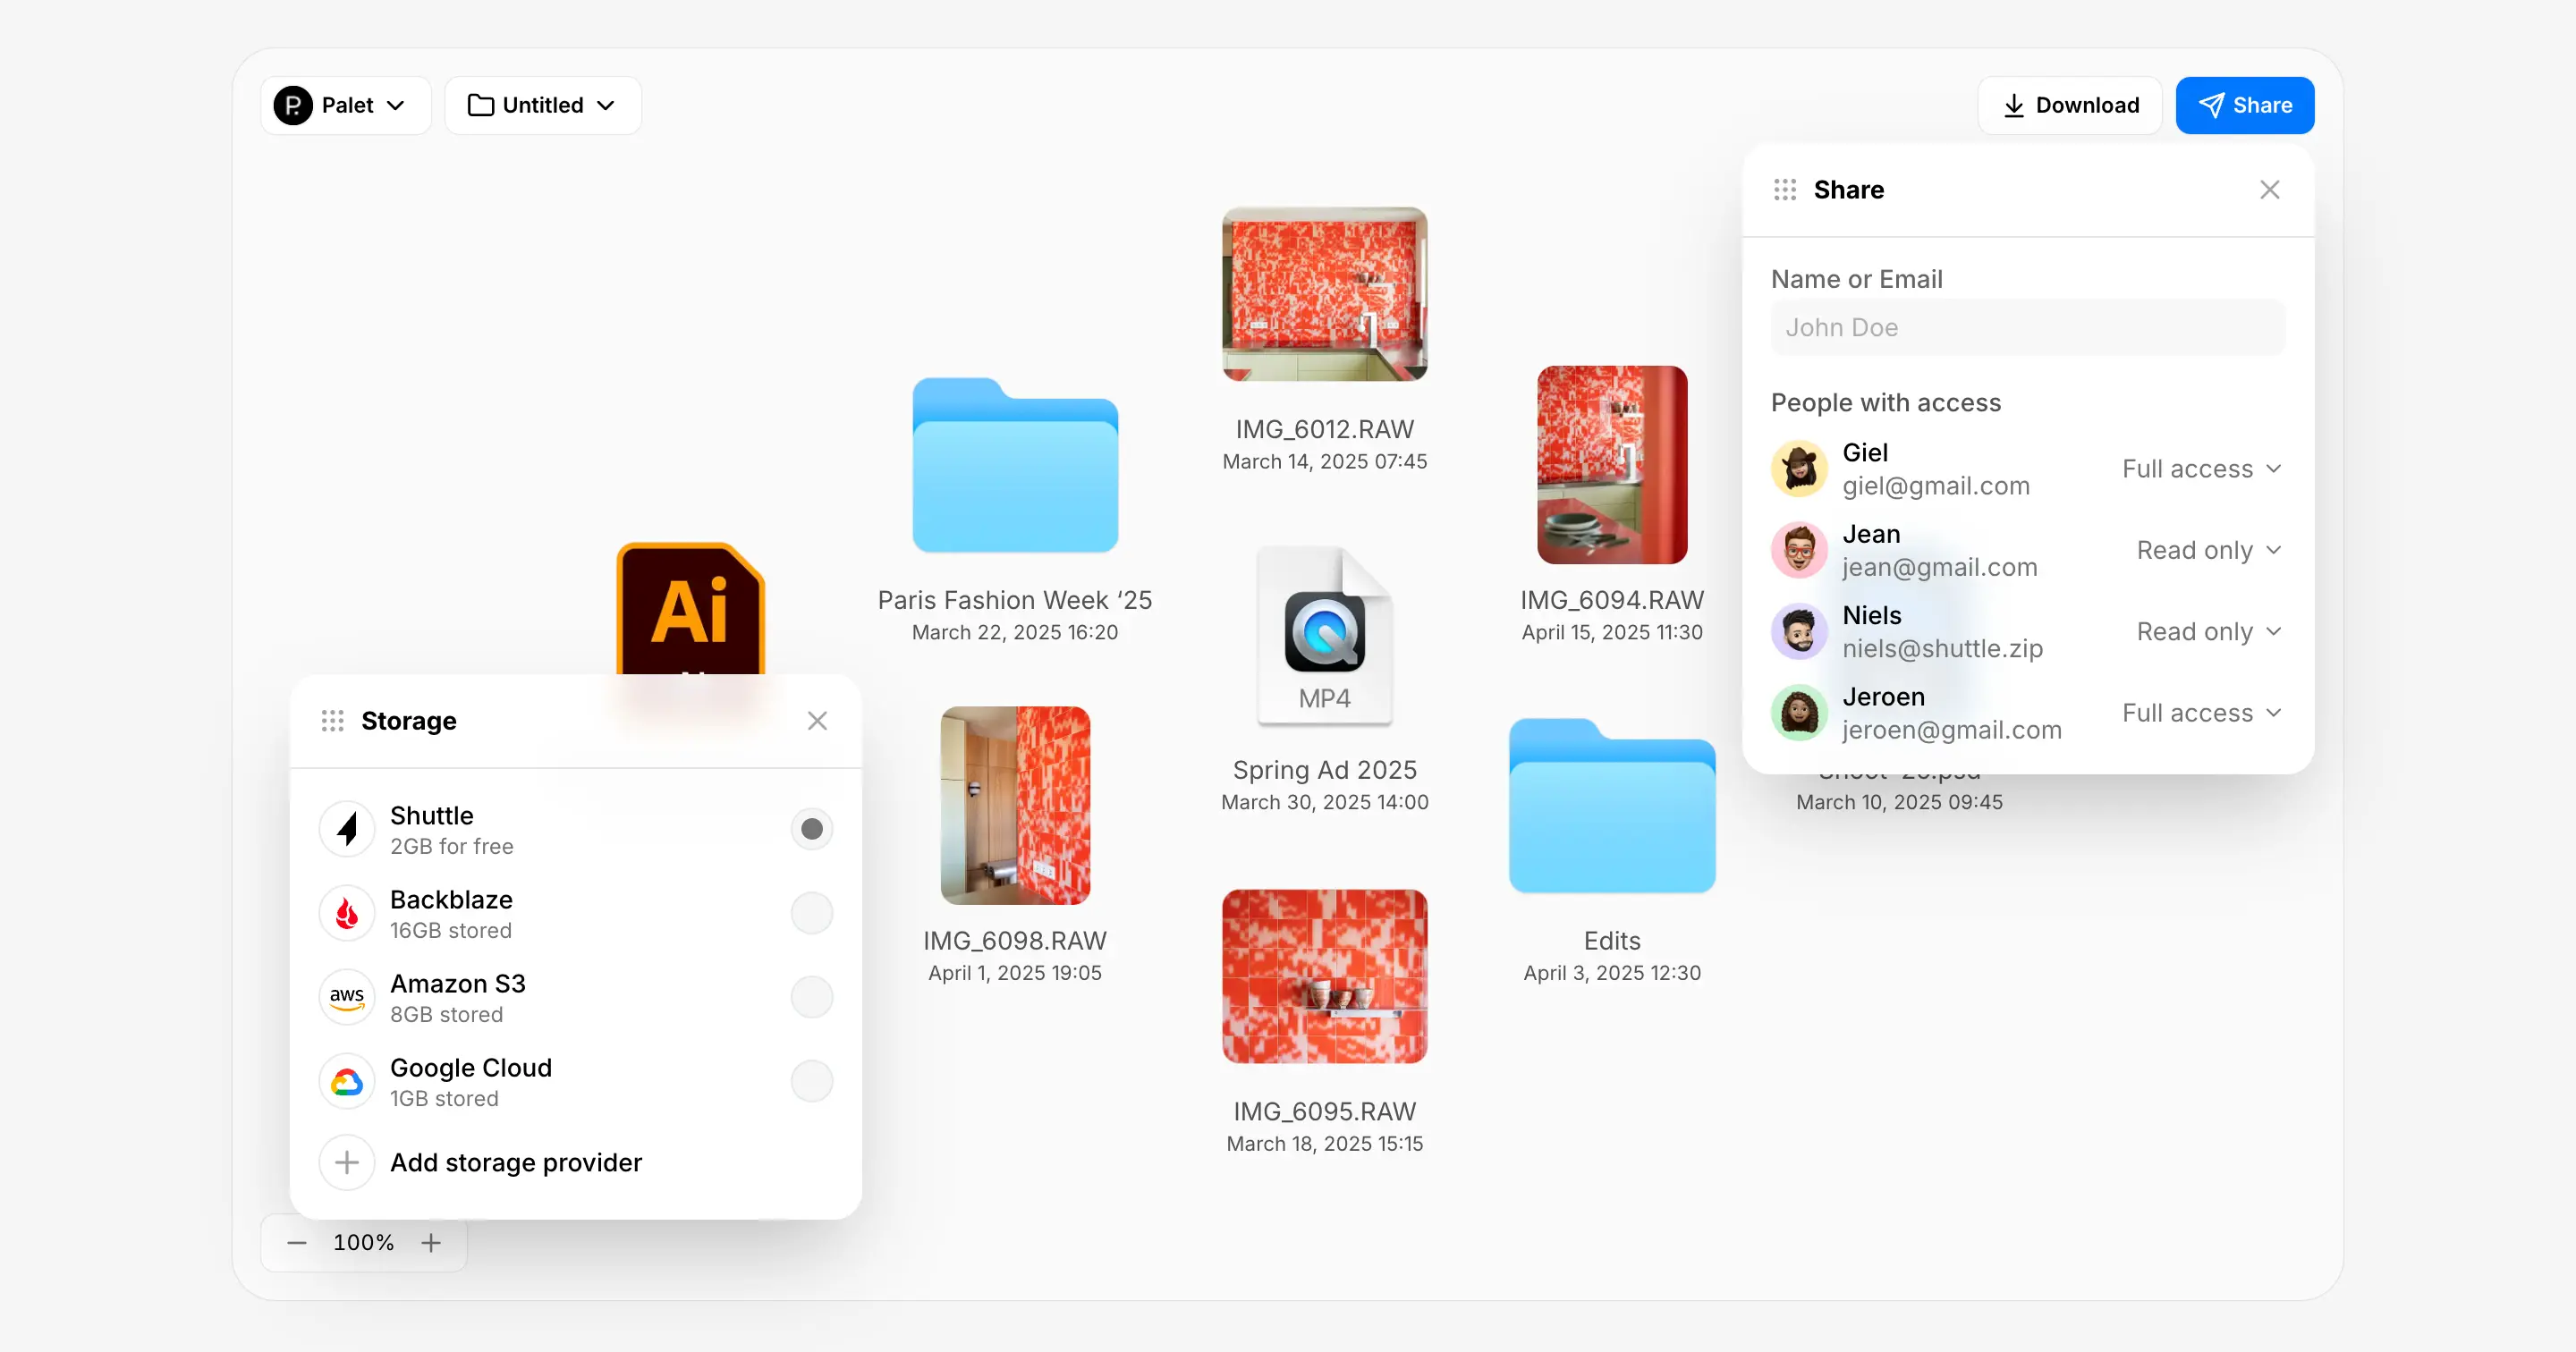The height and width of the screenshot is (1352, 2576).
Task: Change Giel's Full access permission dropdown
Action: point(2202,469)
